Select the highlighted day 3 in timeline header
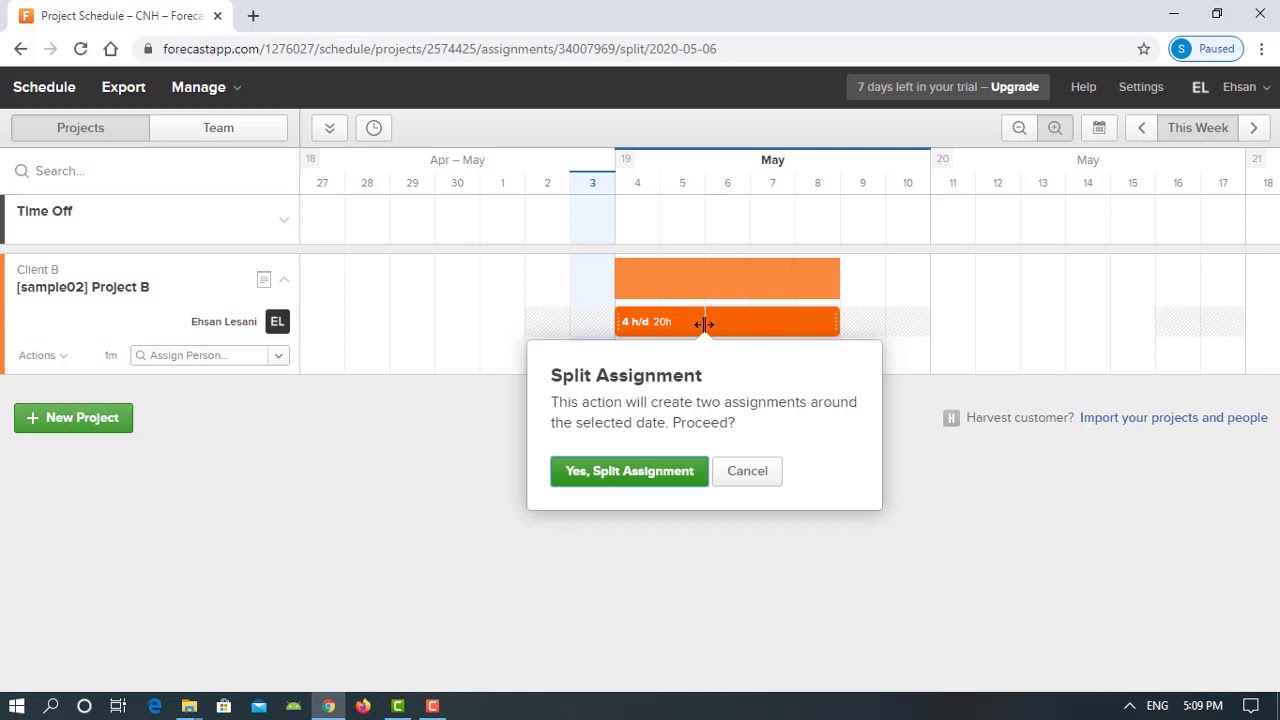Screen dimensions: 1280x720 tap(592, 183)
